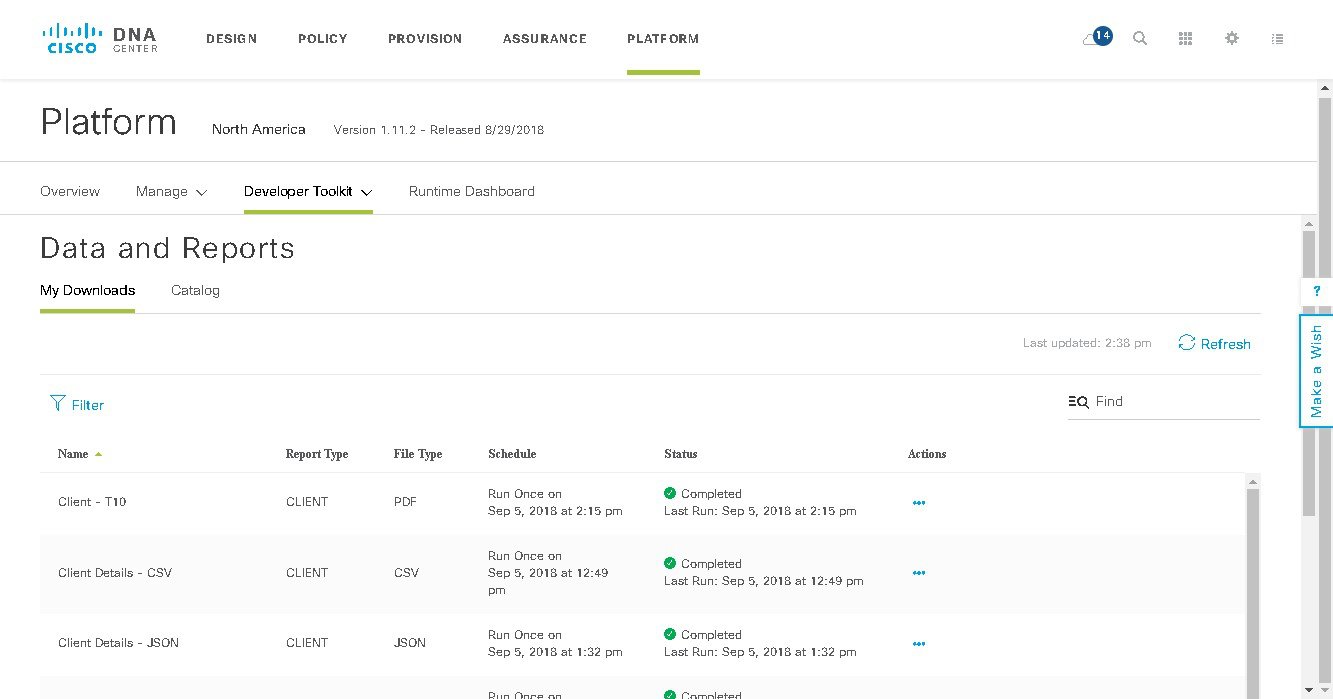
Task: Open the Runtime Dashboard tab
Action: 471,191
